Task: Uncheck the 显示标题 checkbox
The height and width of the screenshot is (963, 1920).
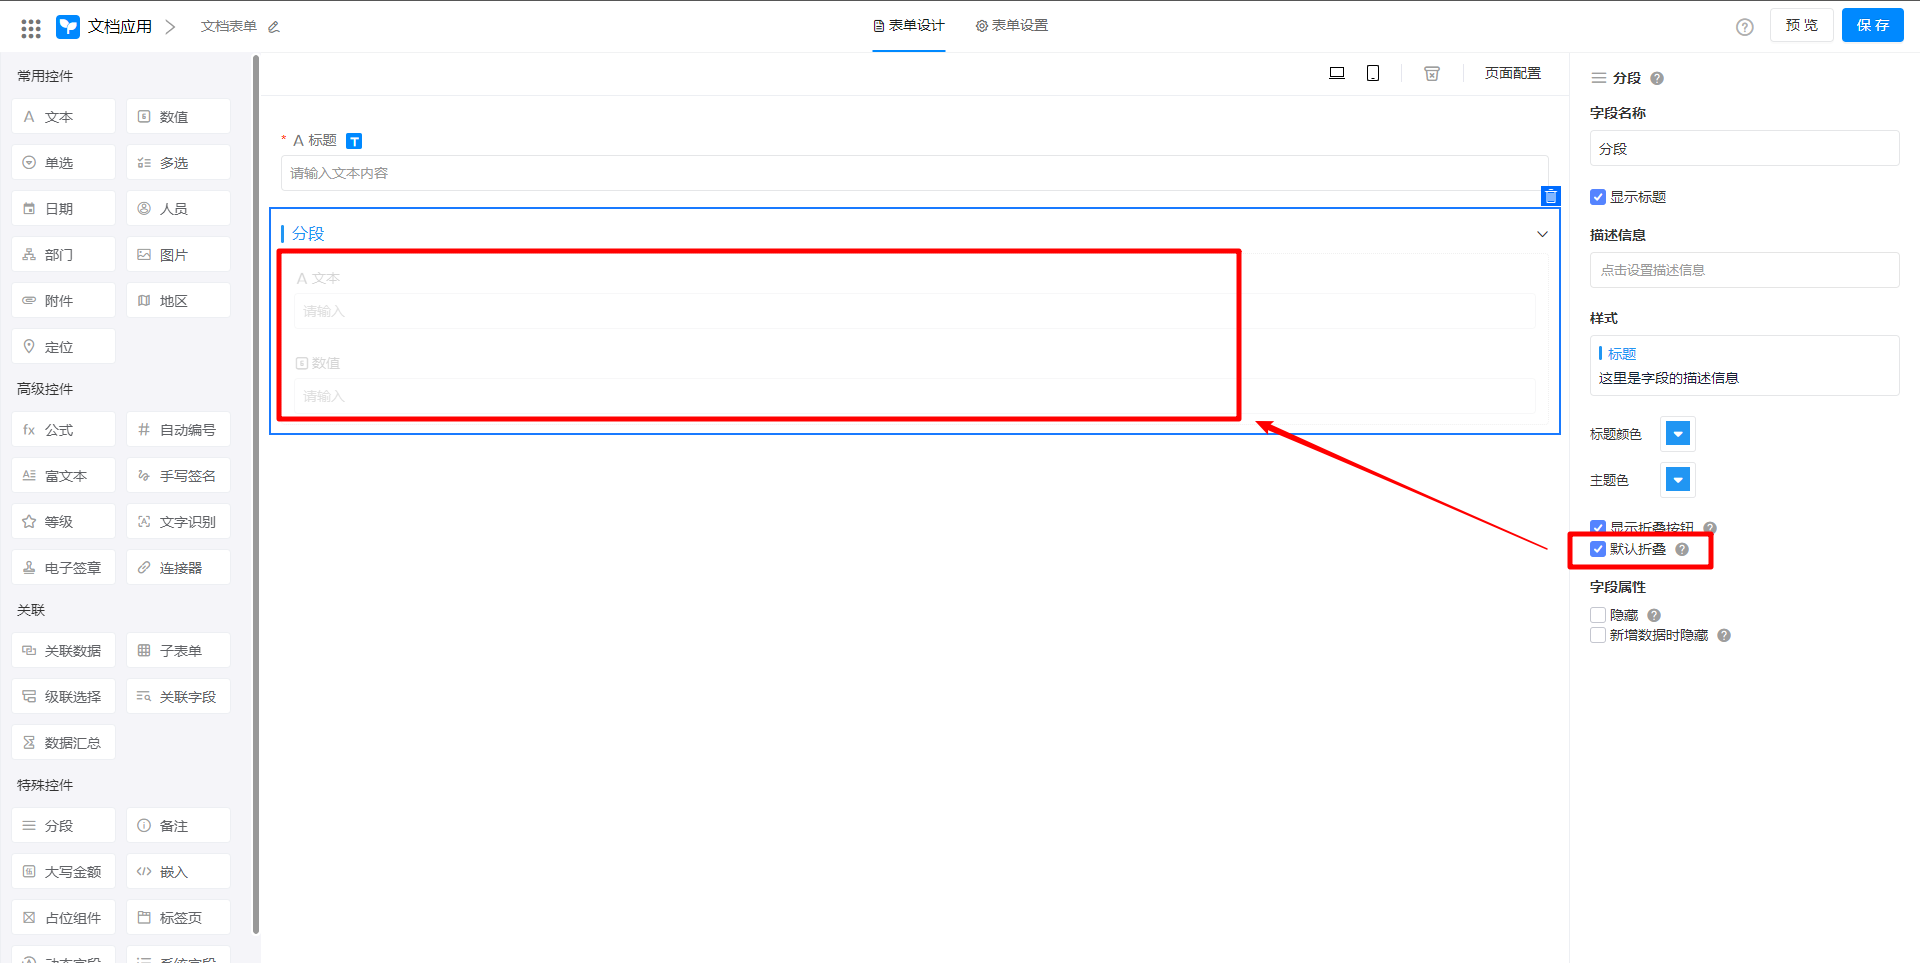Action: coord(1598,197)
